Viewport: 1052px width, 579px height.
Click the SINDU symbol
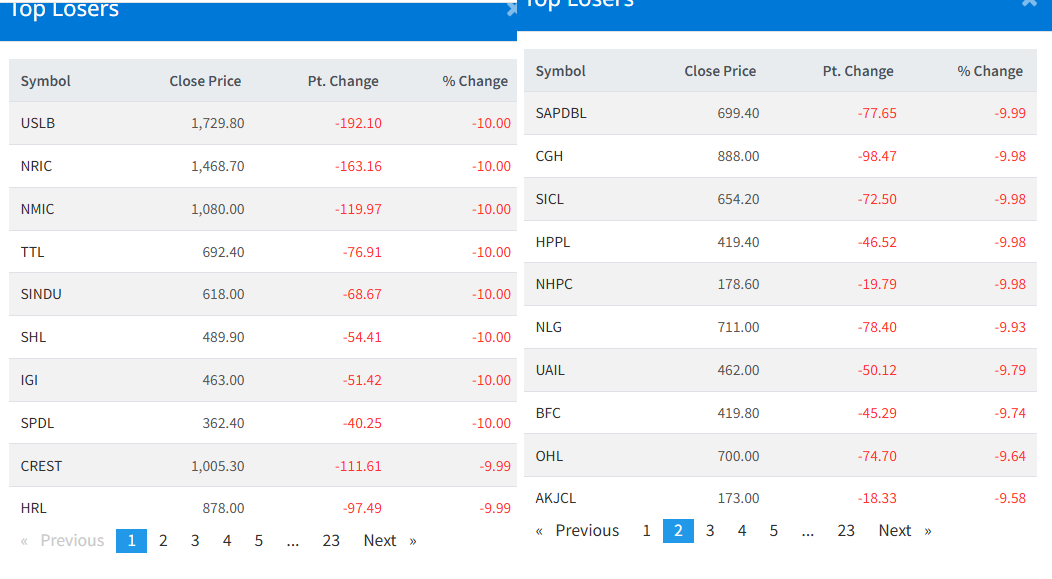[x=41, y=294]
